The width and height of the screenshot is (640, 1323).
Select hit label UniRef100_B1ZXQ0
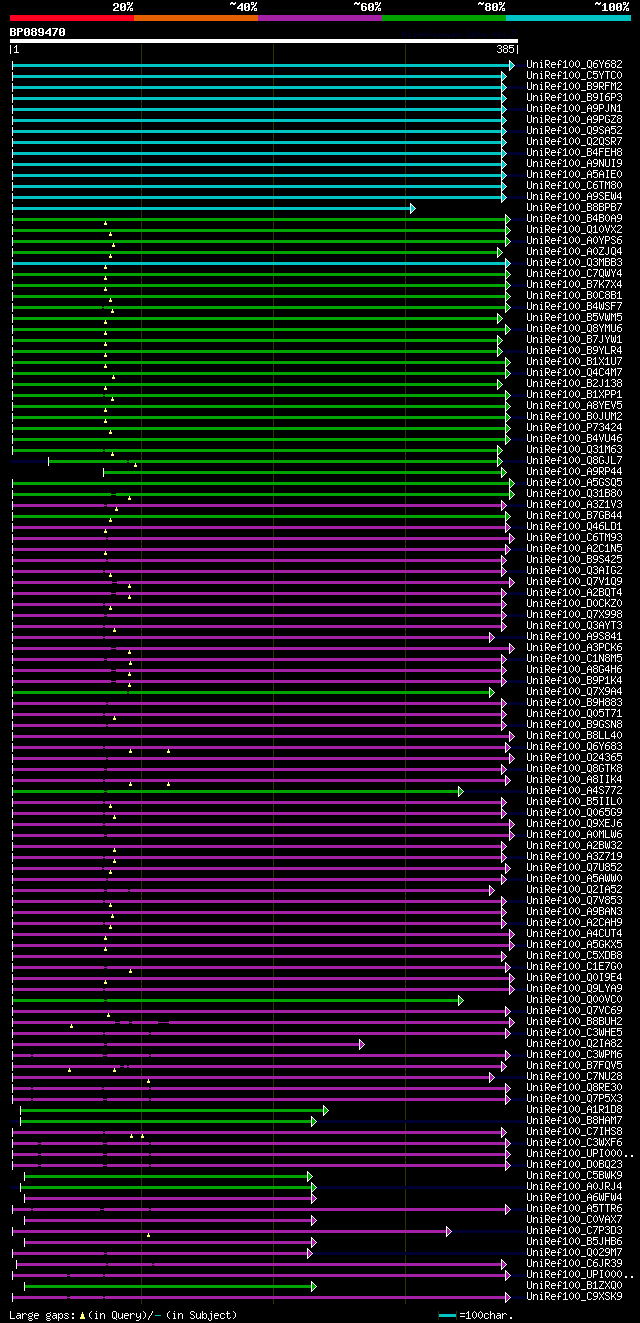(575, 1286)
